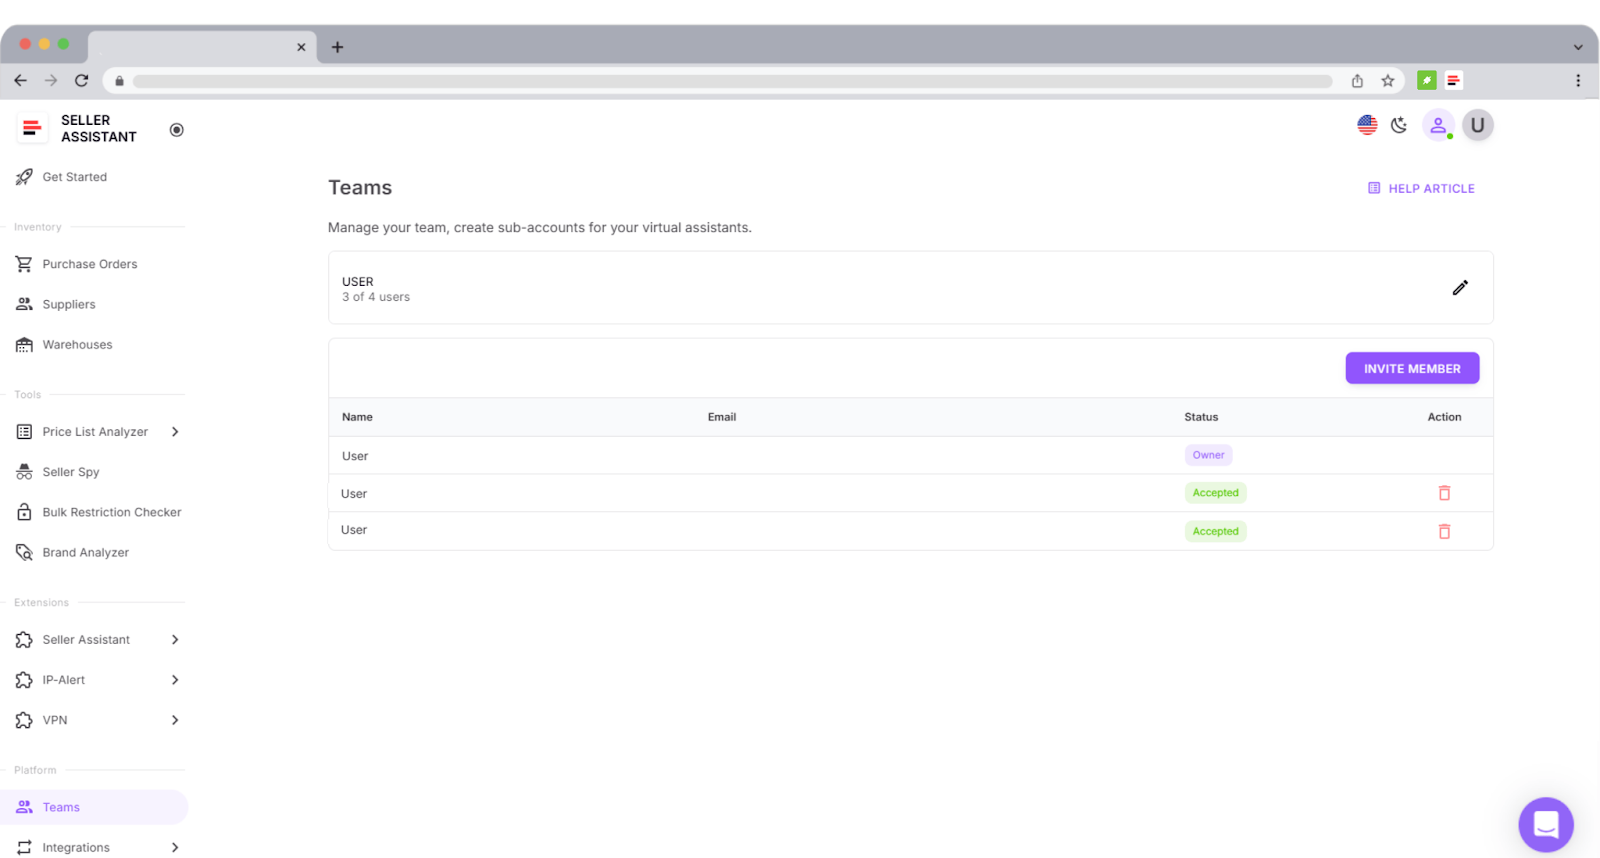
Task: Click the browser address bar
Action: pyautogui.click(x=732, y=81)
